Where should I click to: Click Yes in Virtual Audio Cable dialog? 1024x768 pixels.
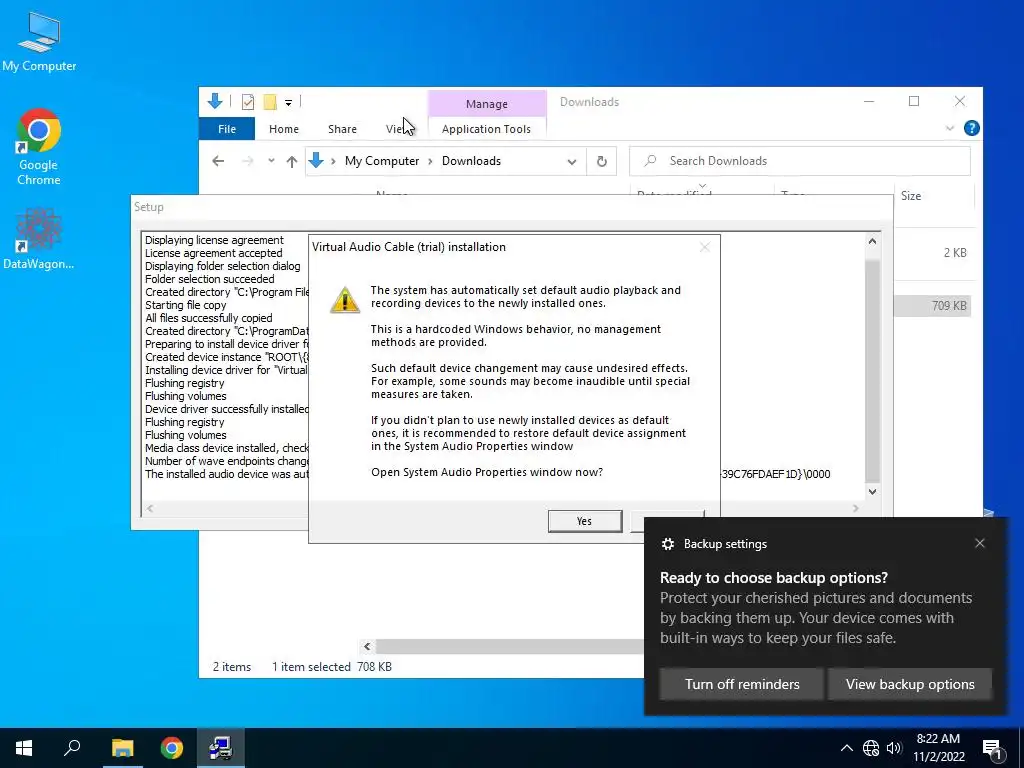click(584, 521)
